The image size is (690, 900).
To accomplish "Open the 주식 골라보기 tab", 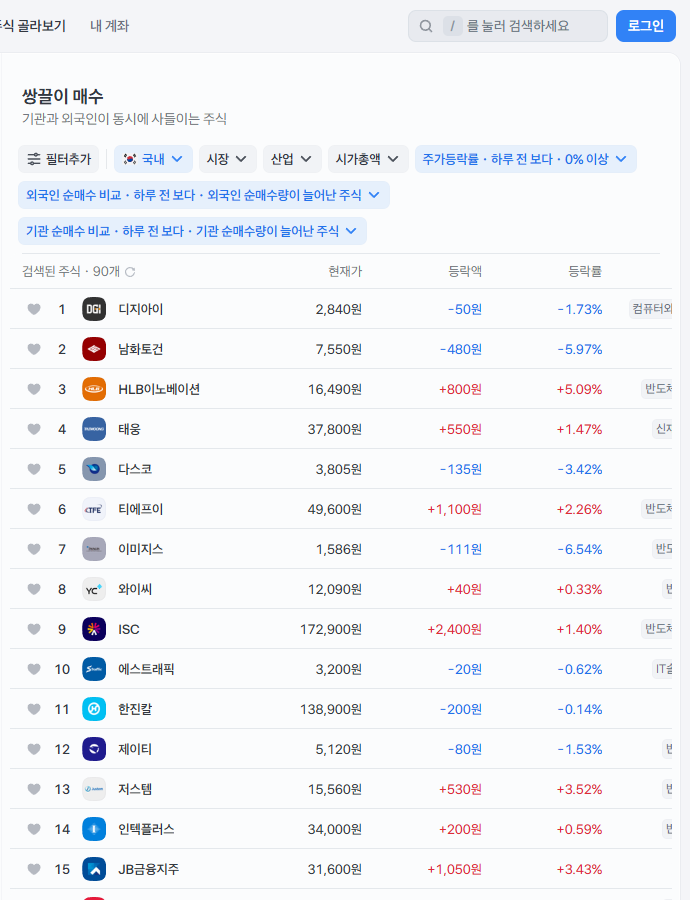I will pos(33,26).
